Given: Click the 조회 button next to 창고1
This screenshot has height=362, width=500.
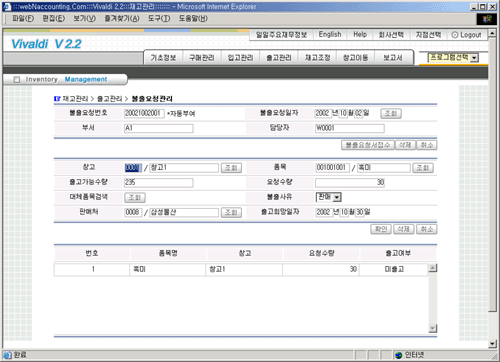Looking at the screenshot, I should pyautogui.click(x=231, y=168).
